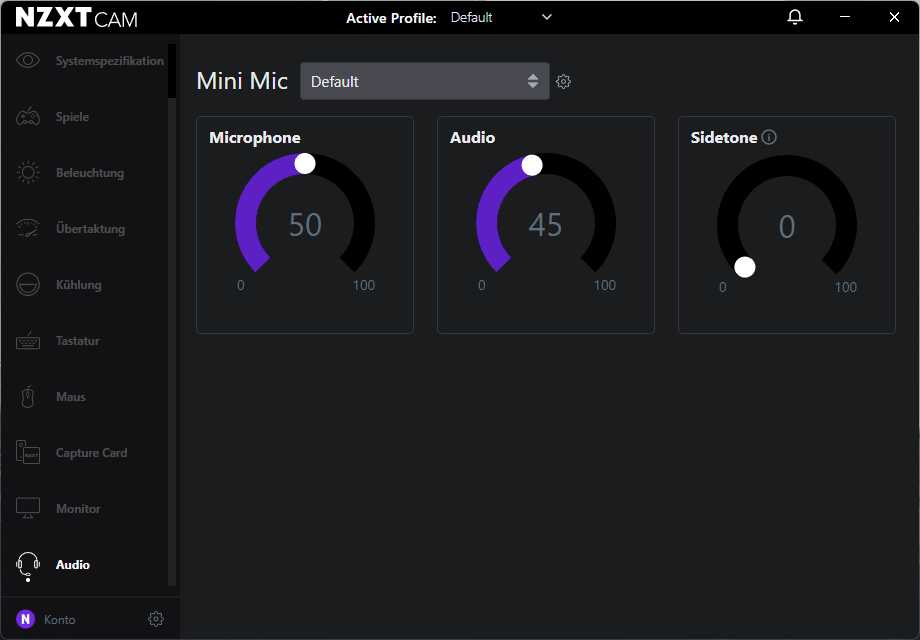Open the notifications bell icon

[795, 17]
